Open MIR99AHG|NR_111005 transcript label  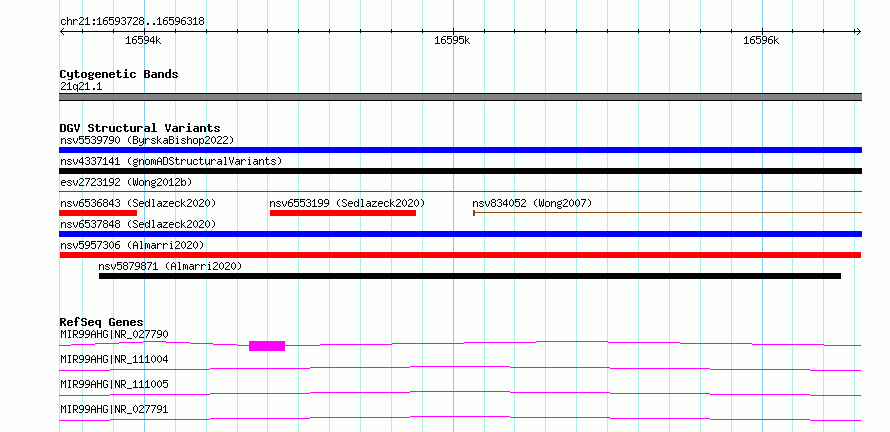[x=114, y=384]
